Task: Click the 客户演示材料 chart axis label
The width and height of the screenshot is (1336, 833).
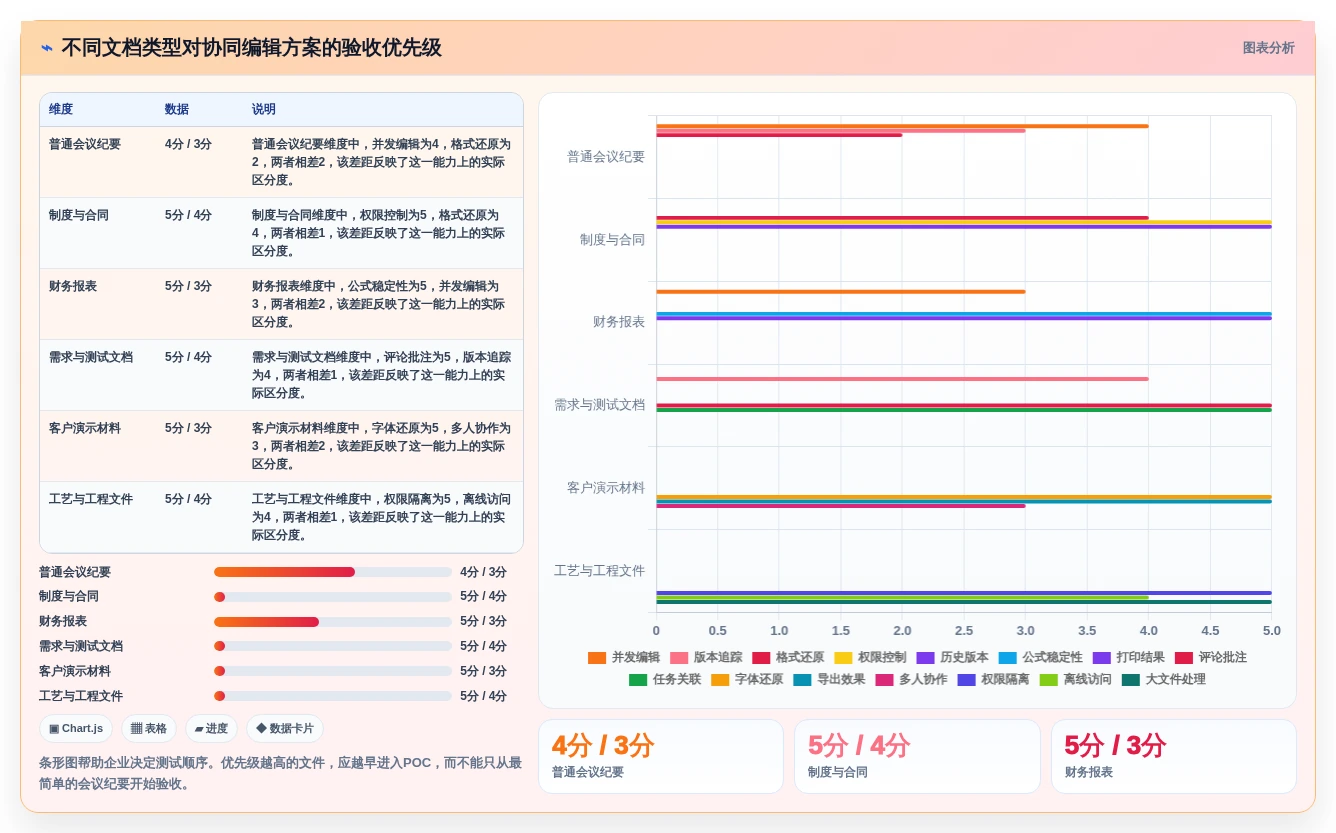Action: (606, 488)
